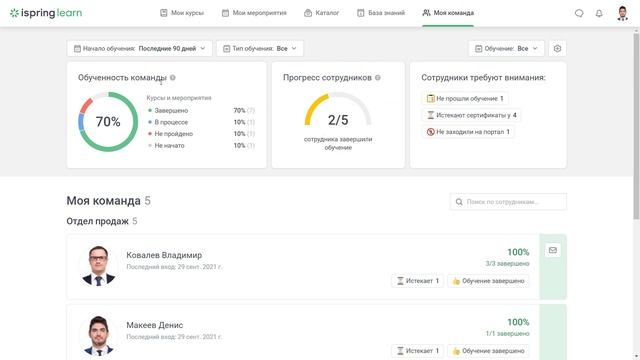This screenshot has width=640, height=360.
Task: Click 1/1 завершено for Макеев Денис
Action: 507,333
